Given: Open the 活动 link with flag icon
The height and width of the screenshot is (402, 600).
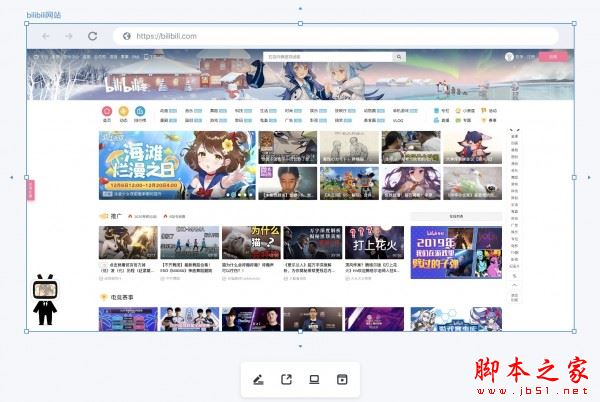Looking at the screenshot, I should click(489, 111).
